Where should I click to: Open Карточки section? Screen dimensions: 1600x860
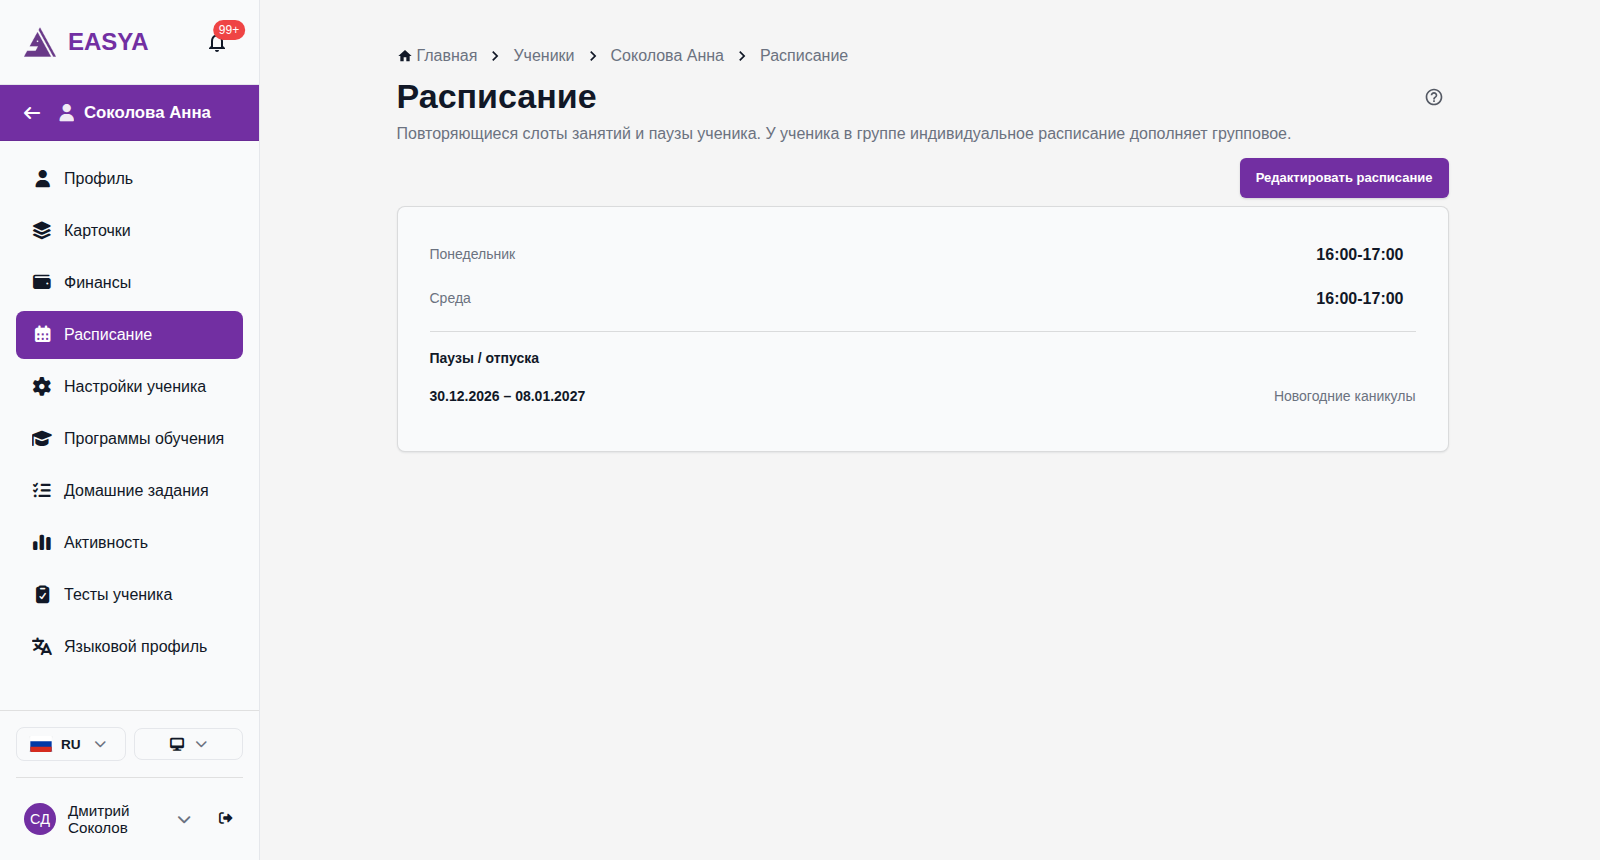pos(129,230)
